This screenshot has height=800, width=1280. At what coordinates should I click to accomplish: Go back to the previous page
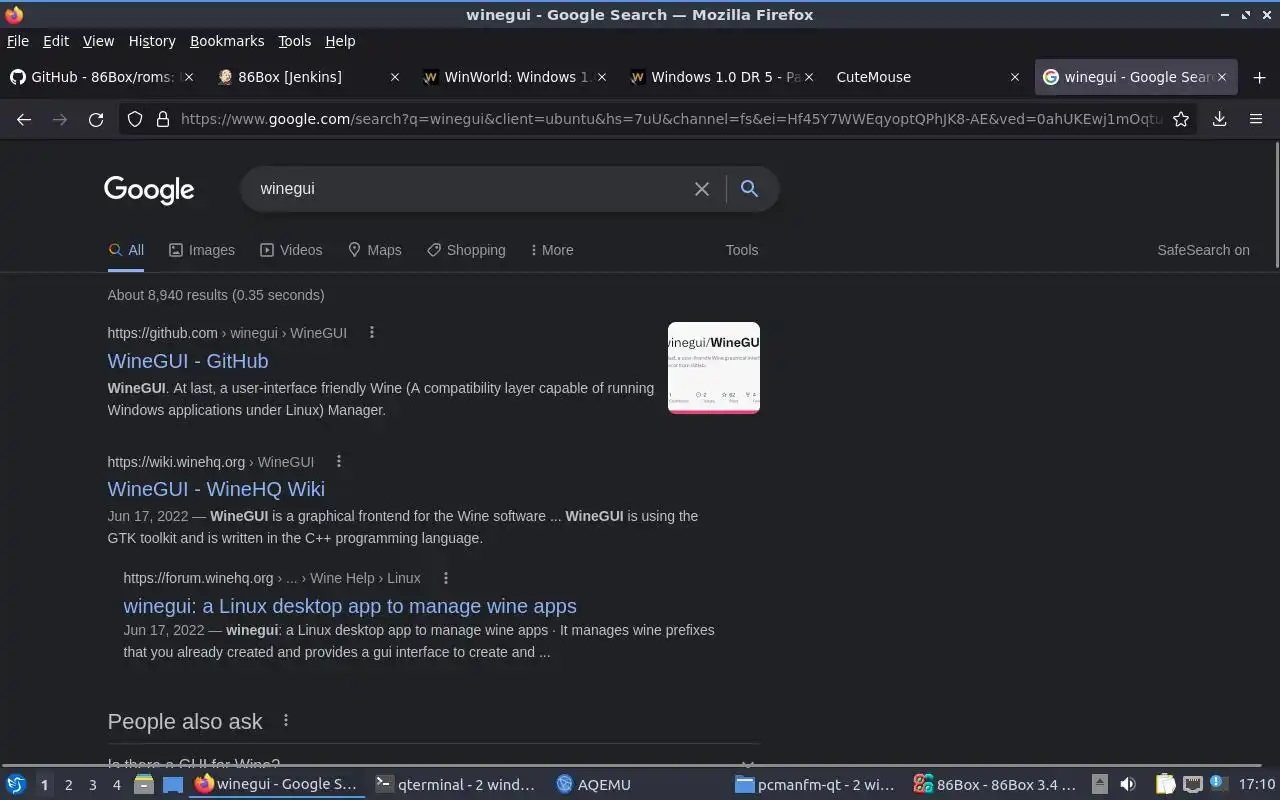[x=24, y=119]
